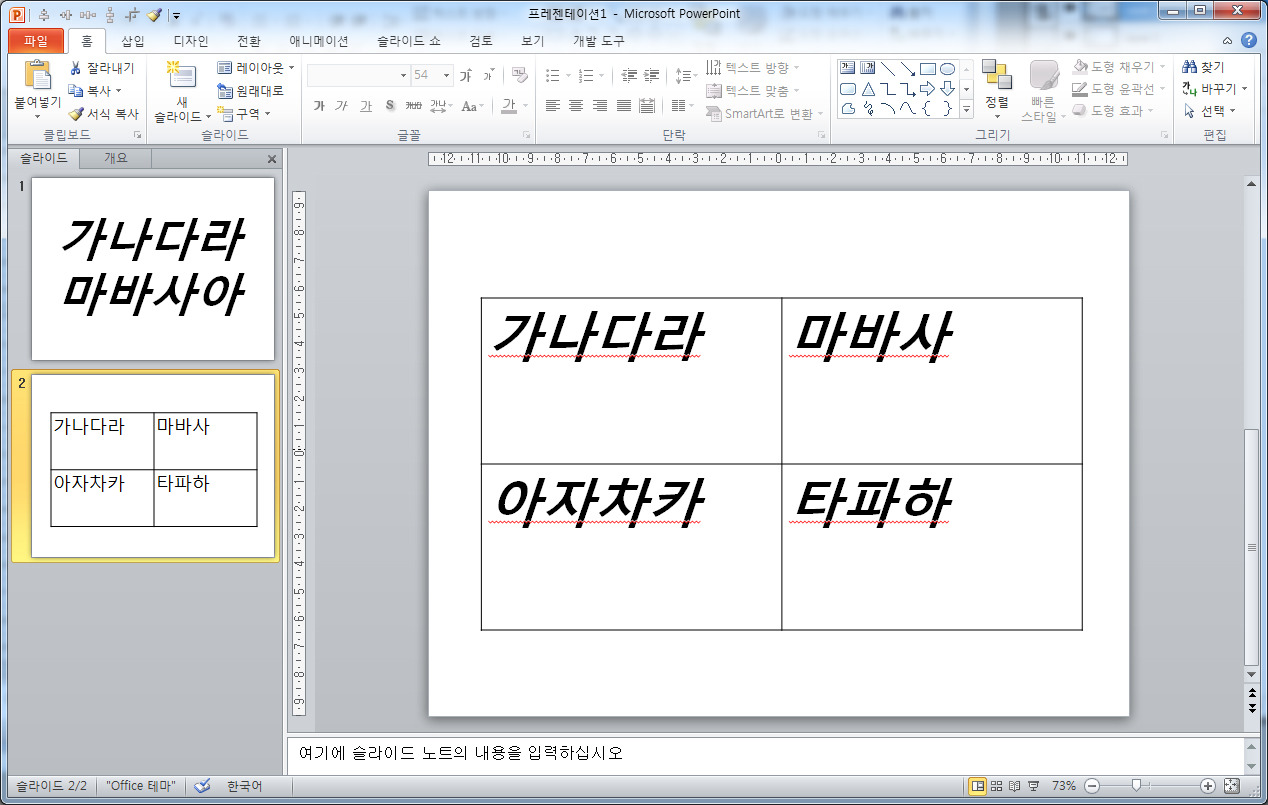Screen dimensions: 1268x805
Task: Click the zoom slider handle
Action: [1135, 786]
